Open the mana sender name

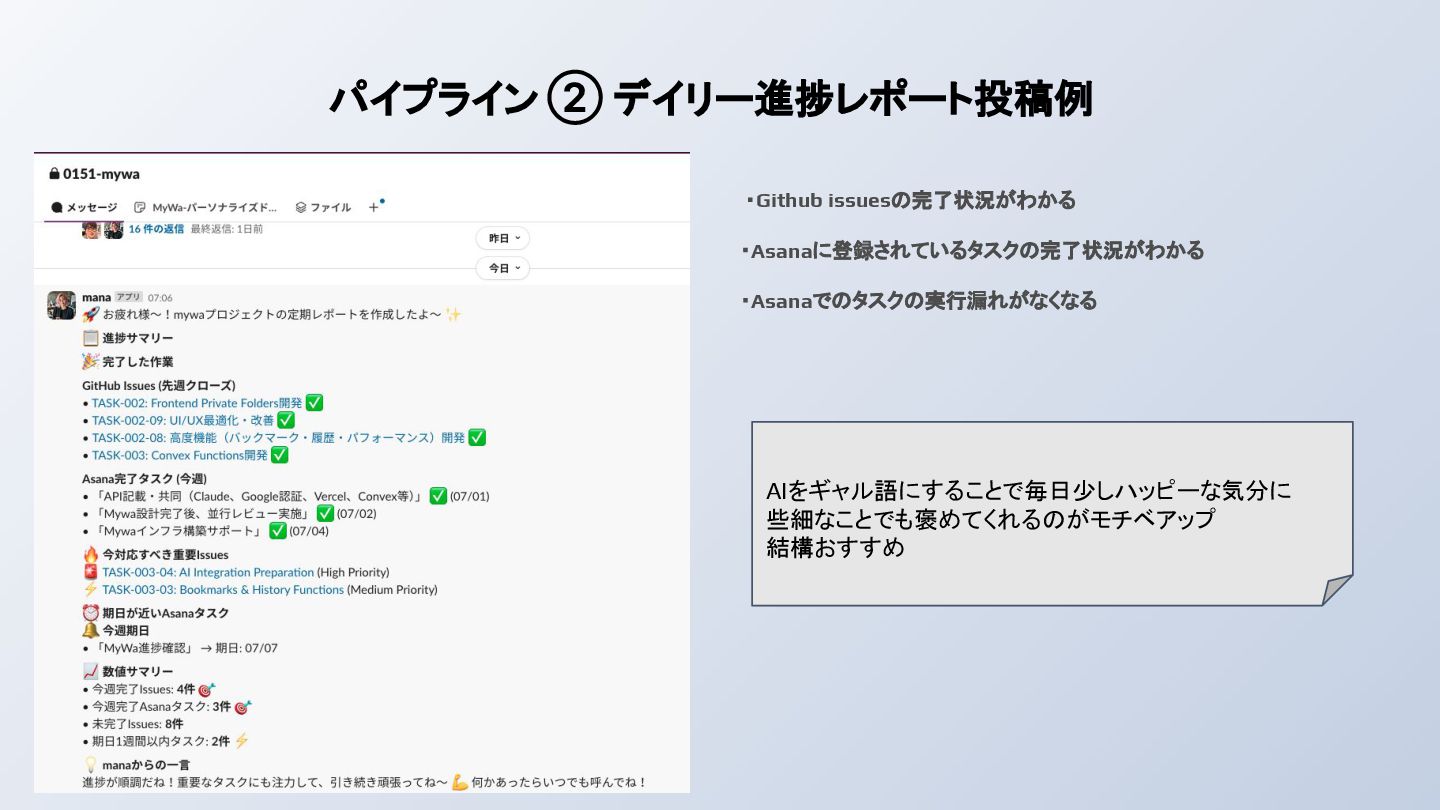[96, 297]
